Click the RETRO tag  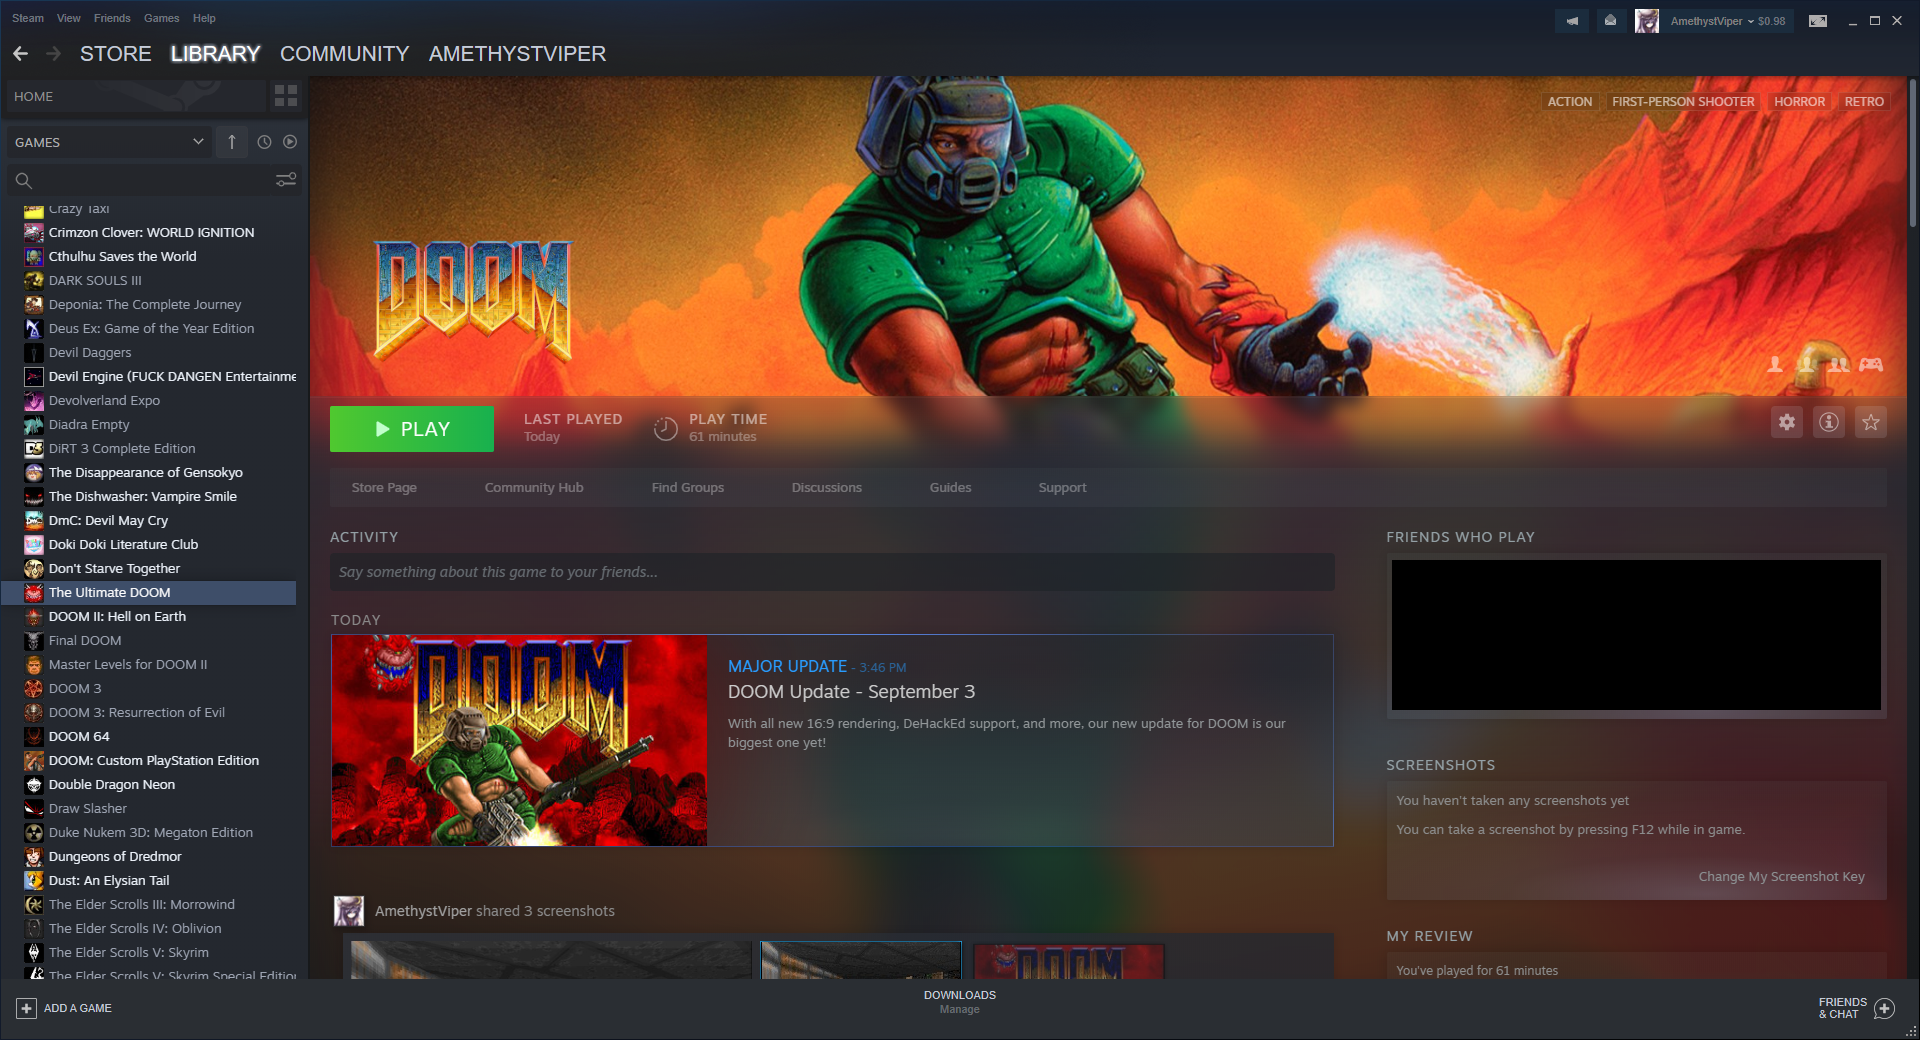(1864, 102)
